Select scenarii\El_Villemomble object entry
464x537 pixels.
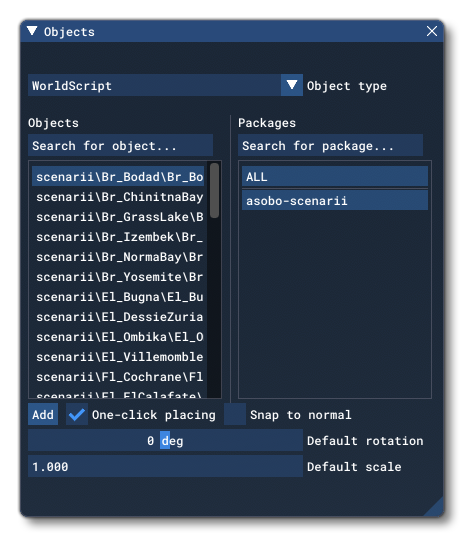pyautogui.click(x=118, y=357)
